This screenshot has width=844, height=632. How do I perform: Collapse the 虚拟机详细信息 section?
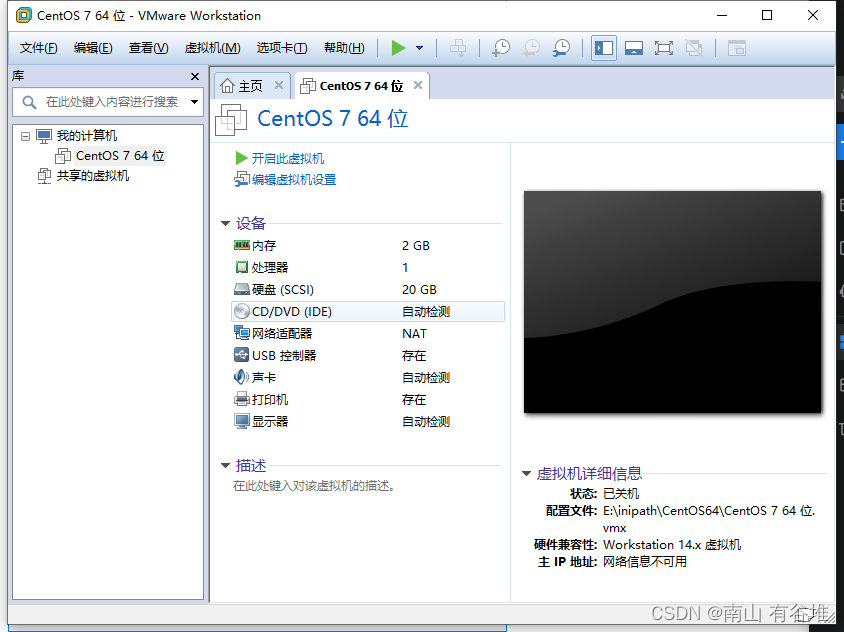point(526,474)
